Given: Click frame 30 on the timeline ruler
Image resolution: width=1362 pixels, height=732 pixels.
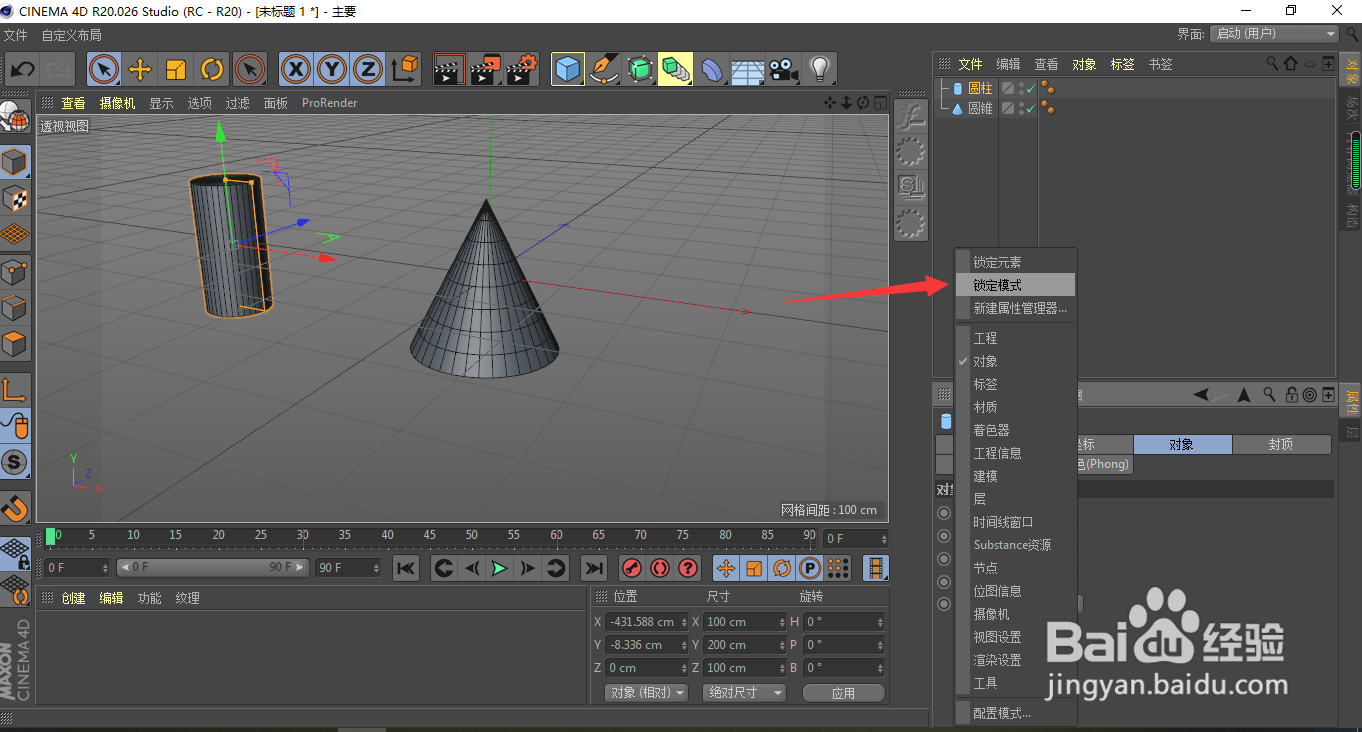Looking at the screenshot, I should [302, 535].
